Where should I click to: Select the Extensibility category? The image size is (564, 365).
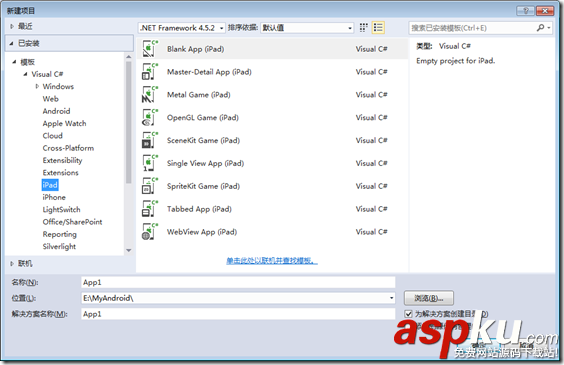tap(62, 160)
